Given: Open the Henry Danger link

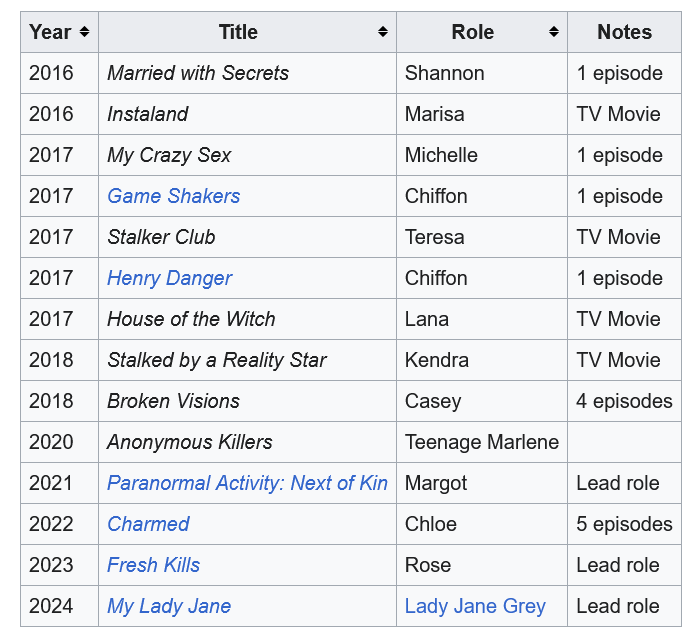Looking at the screenshot, I should point(170,278).
